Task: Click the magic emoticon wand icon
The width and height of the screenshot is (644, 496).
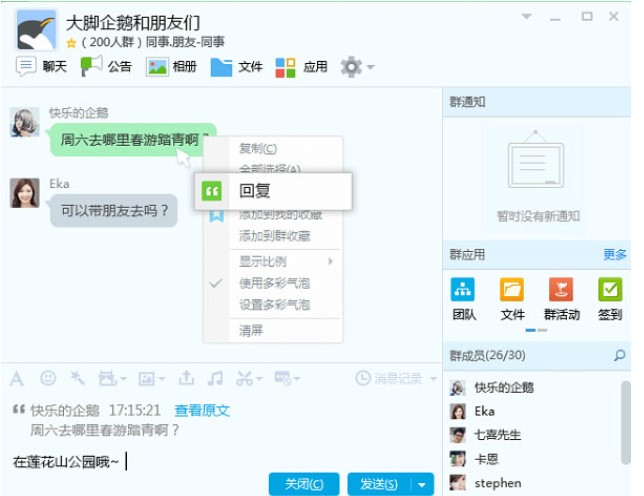Action: (x=77, y=378)
